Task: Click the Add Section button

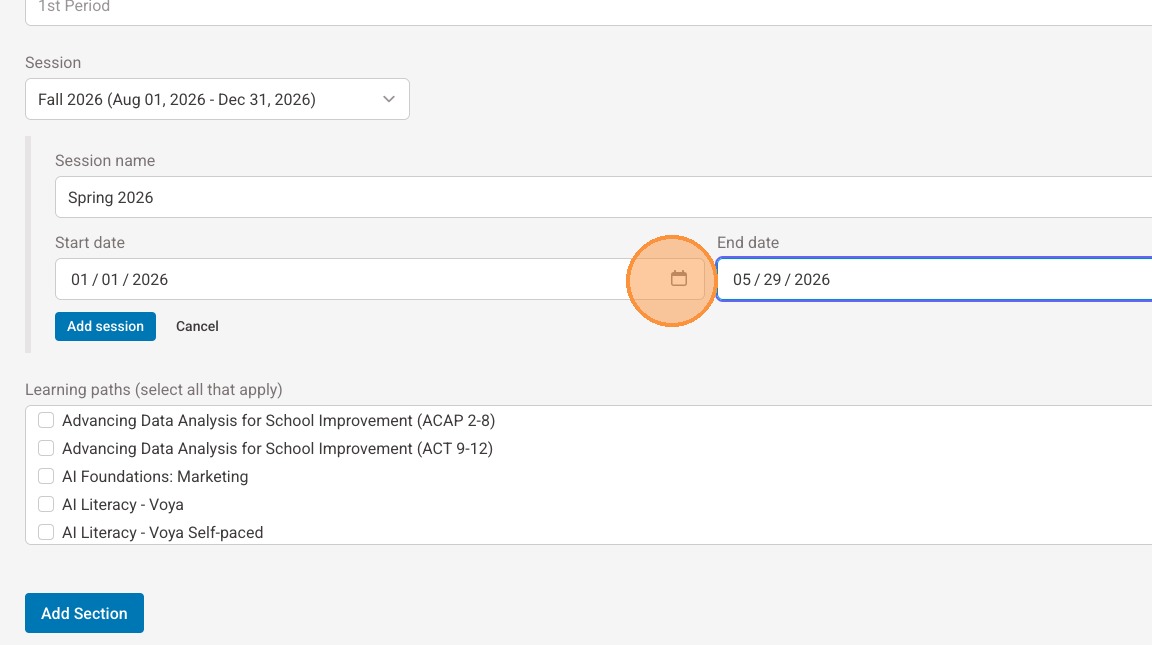Action: (84, 613)
